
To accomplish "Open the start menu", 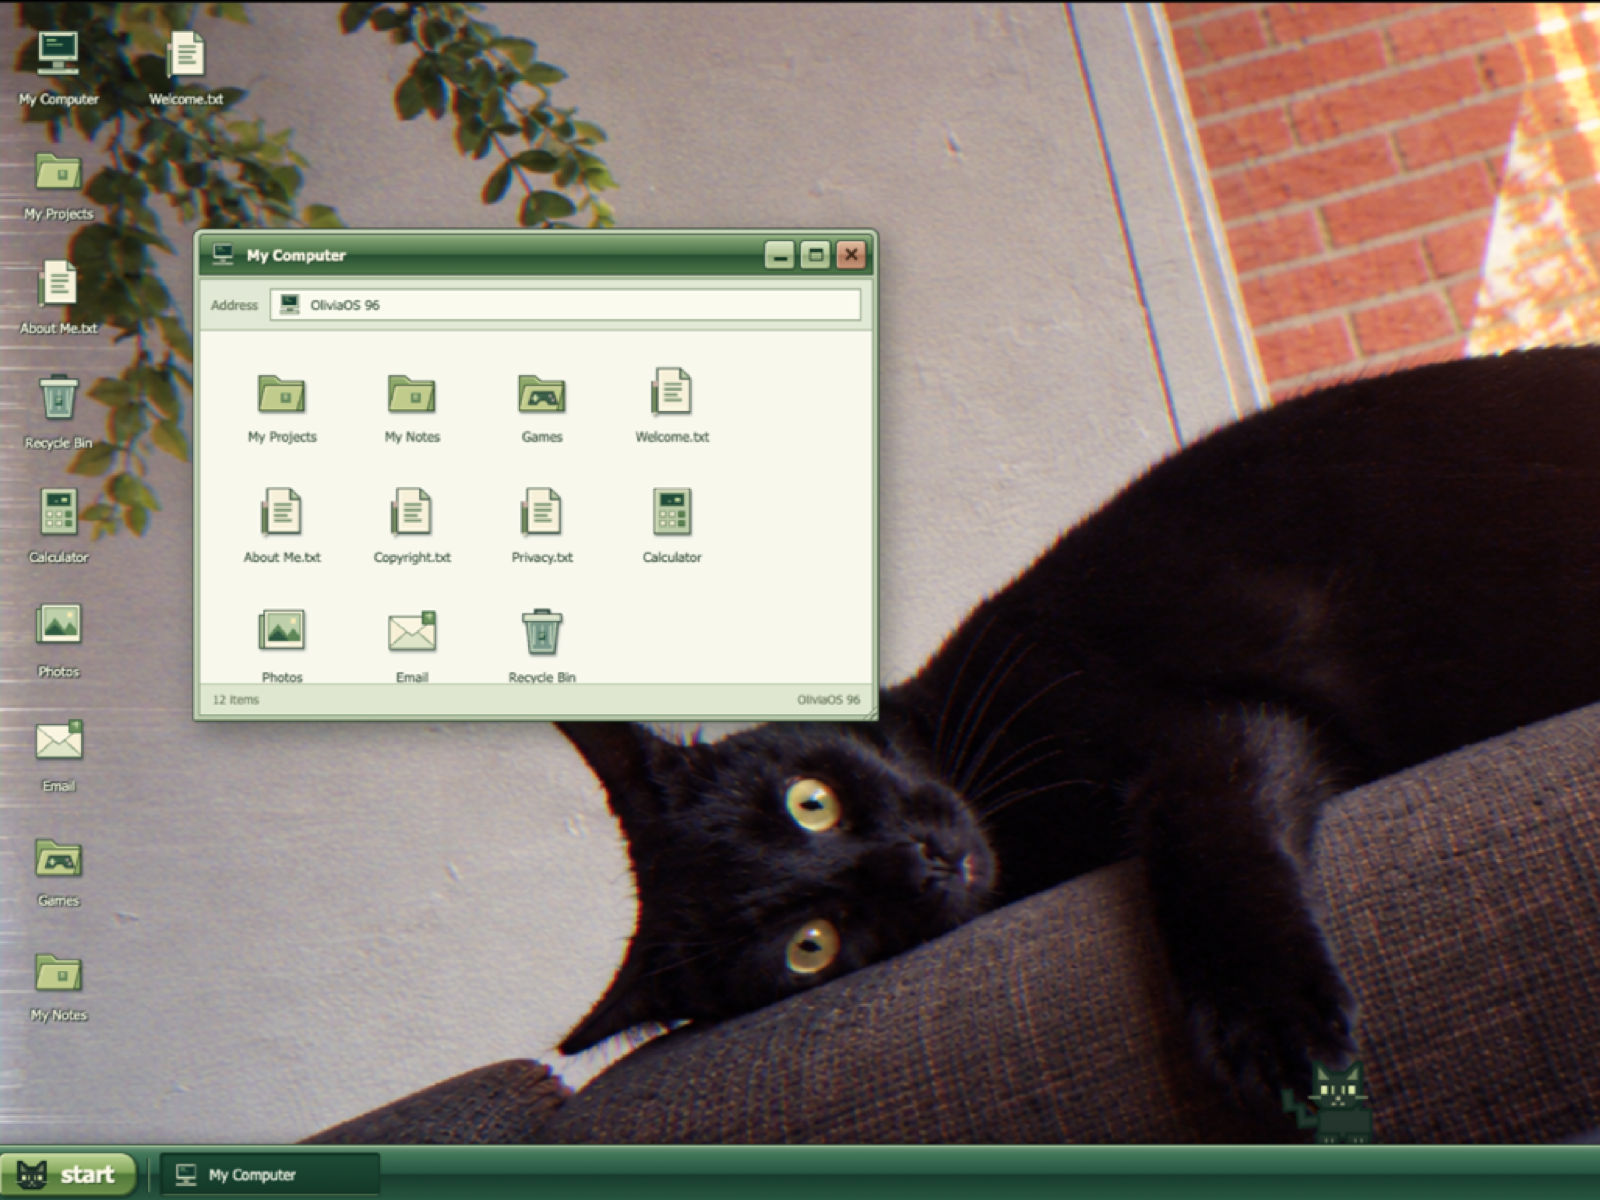I will point(68,1175).
